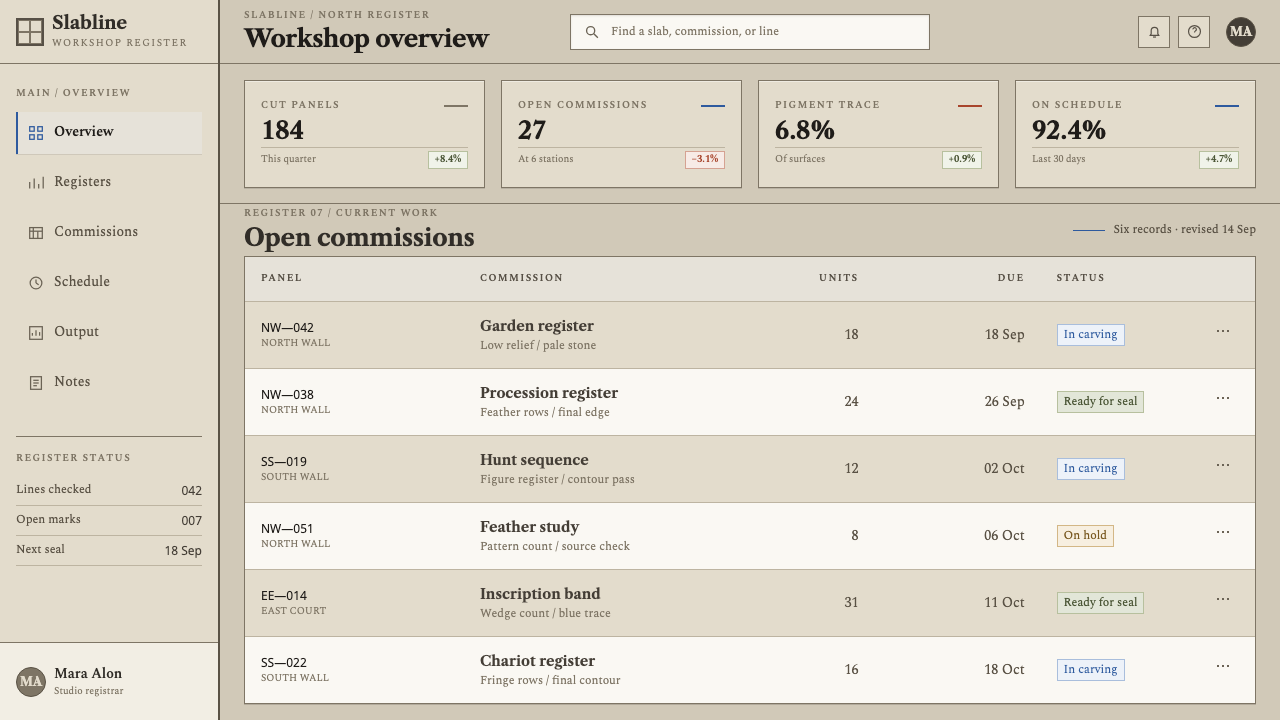Screen dimensions: 1280x720
Task: Click the Next seal 18 Sep entry
Action: pos(109,550)
